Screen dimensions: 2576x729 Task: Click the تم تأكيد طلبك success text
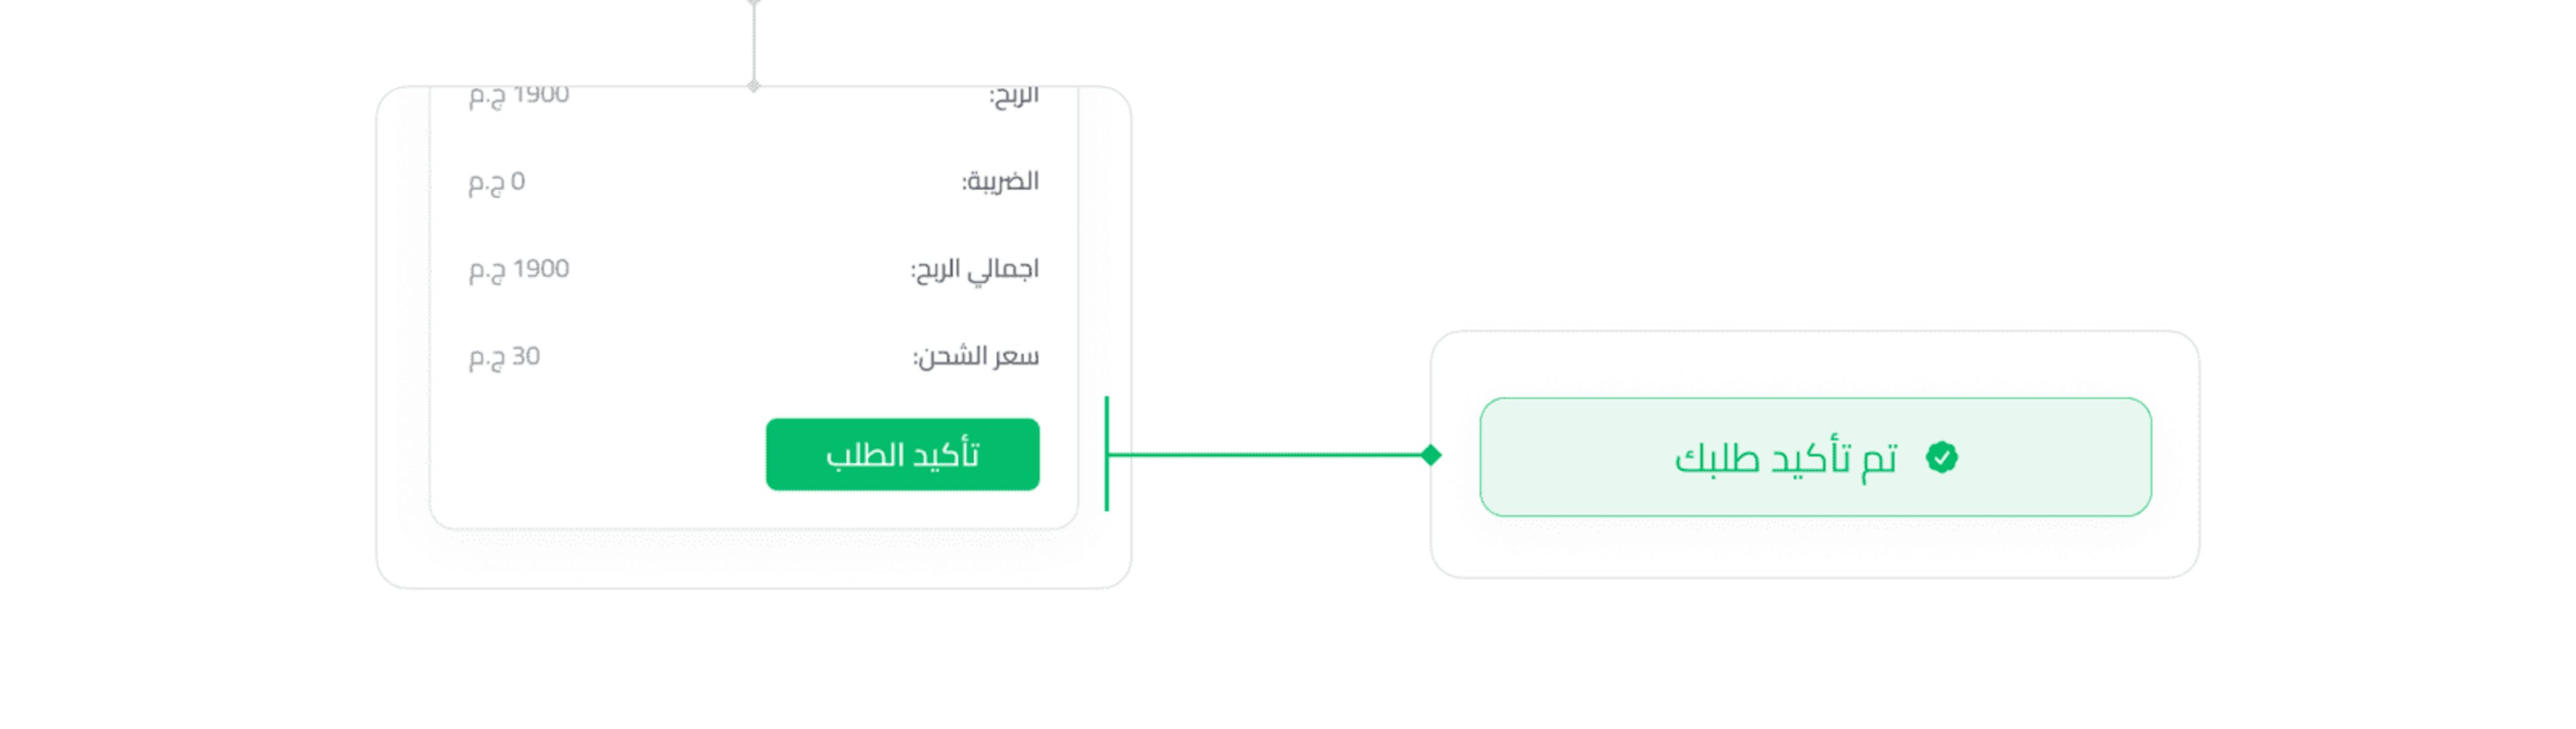click(1785, 459)
